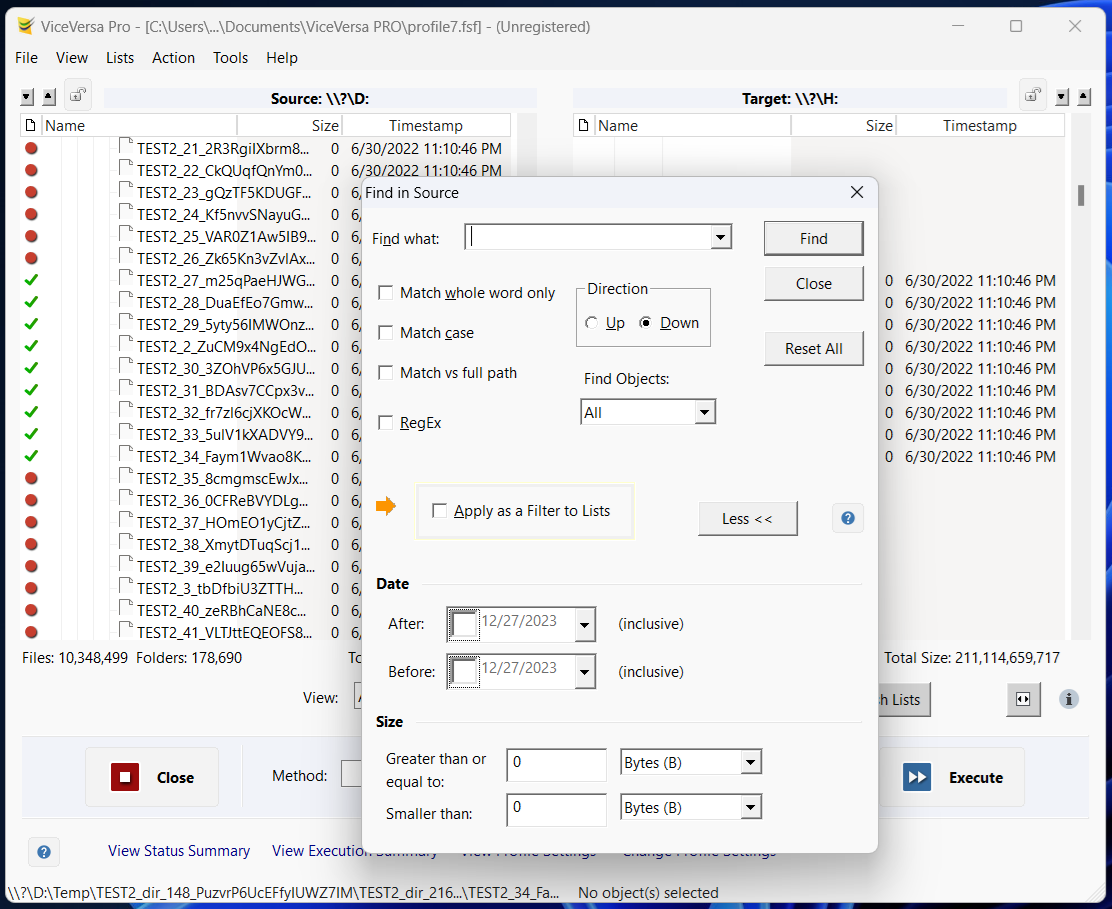Click the up arrow button right of Target lock
The image size is (1112, 909).
pyautogui.click(x=1084, y=96)
